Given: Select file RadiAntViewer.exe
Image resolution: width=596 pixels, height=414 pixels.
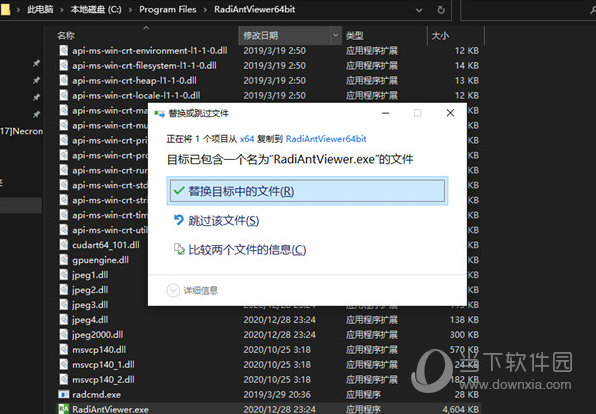Looking at the screenshot, I should click(110, 409).
